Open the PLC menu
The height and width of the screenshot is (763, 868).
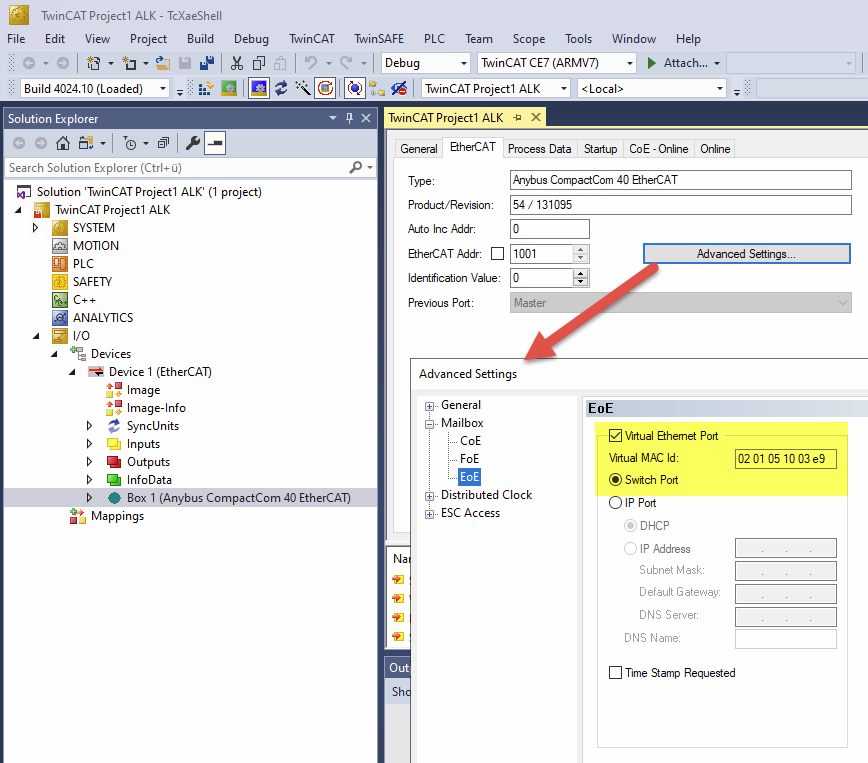[x=435, y=39]
